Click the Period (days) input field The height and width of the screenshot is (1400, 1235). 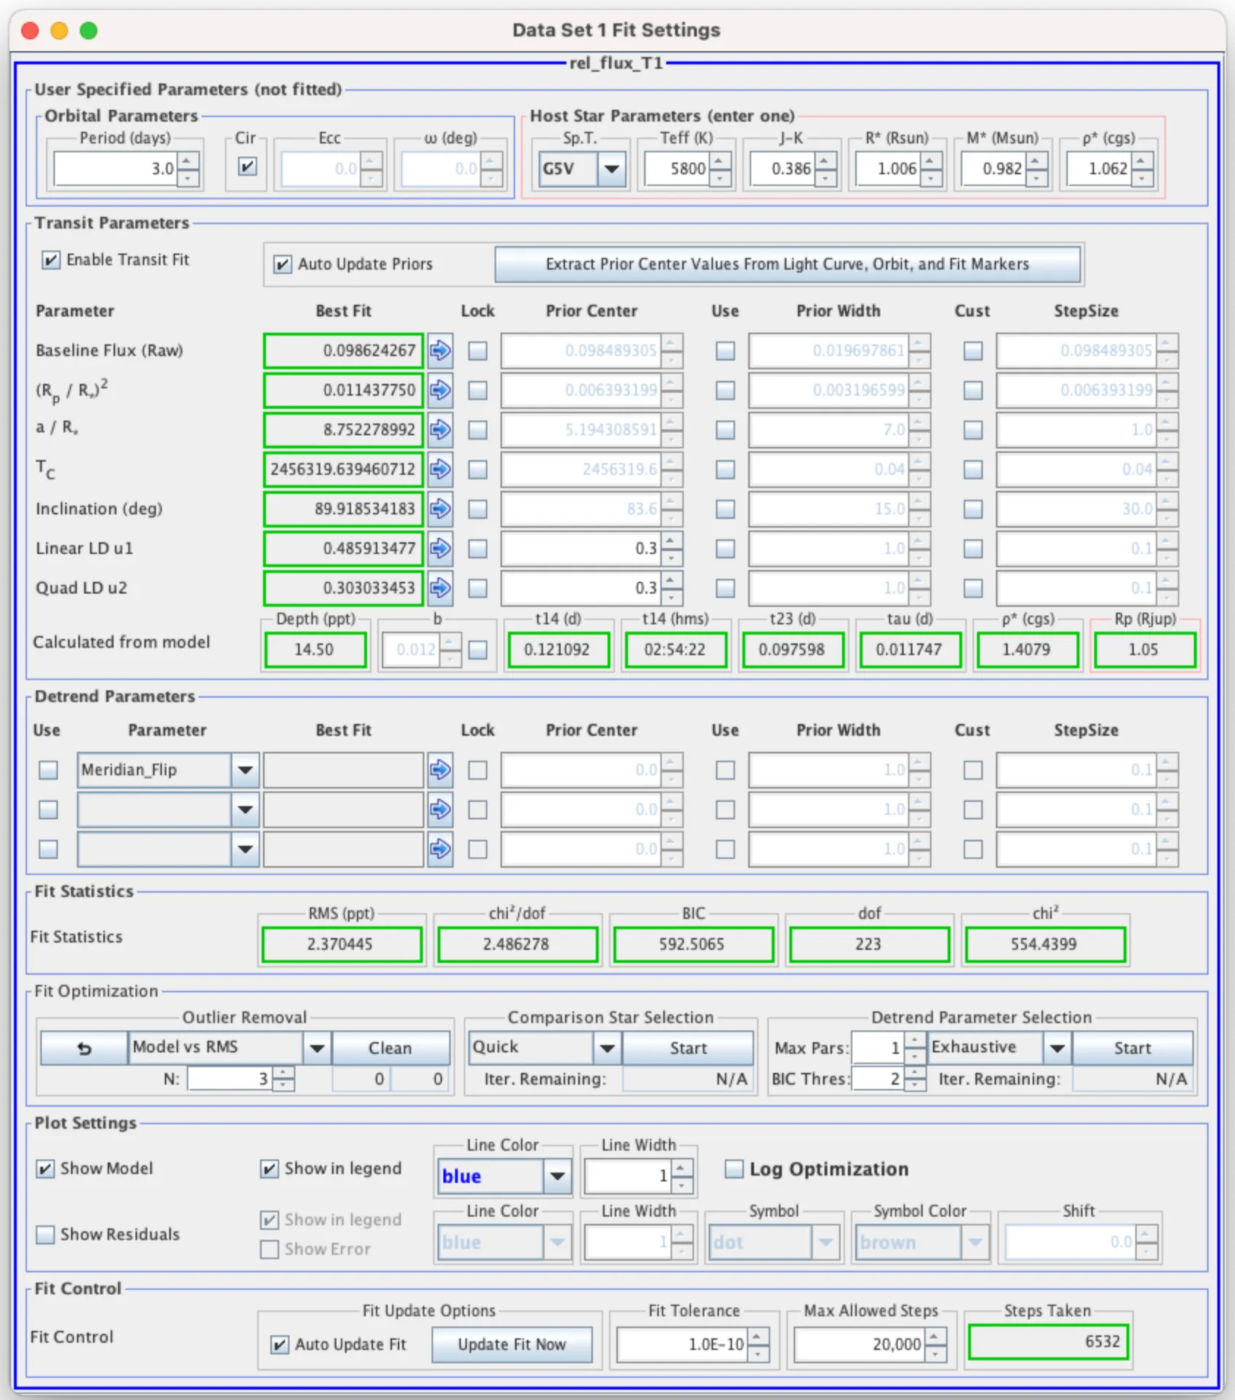(x=114, y=169)
